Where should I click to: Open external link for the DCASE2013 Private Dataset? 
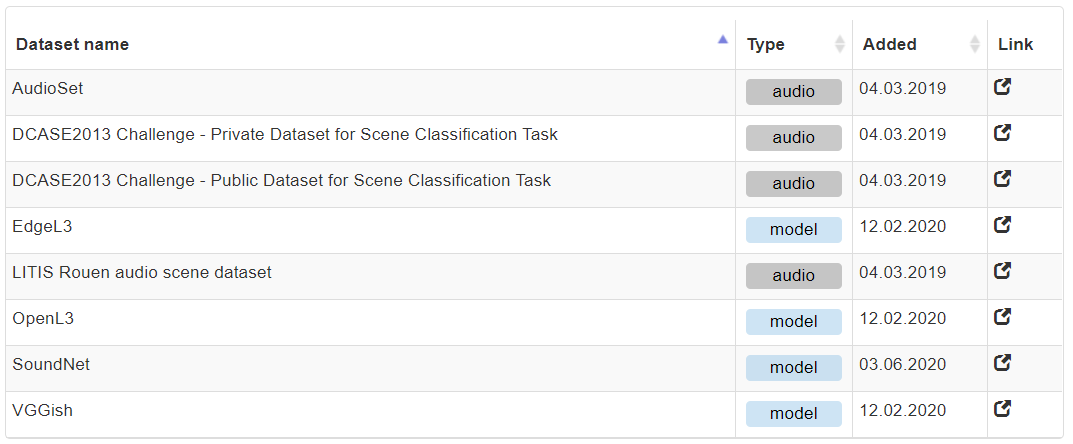click(x=1002, y=133)
